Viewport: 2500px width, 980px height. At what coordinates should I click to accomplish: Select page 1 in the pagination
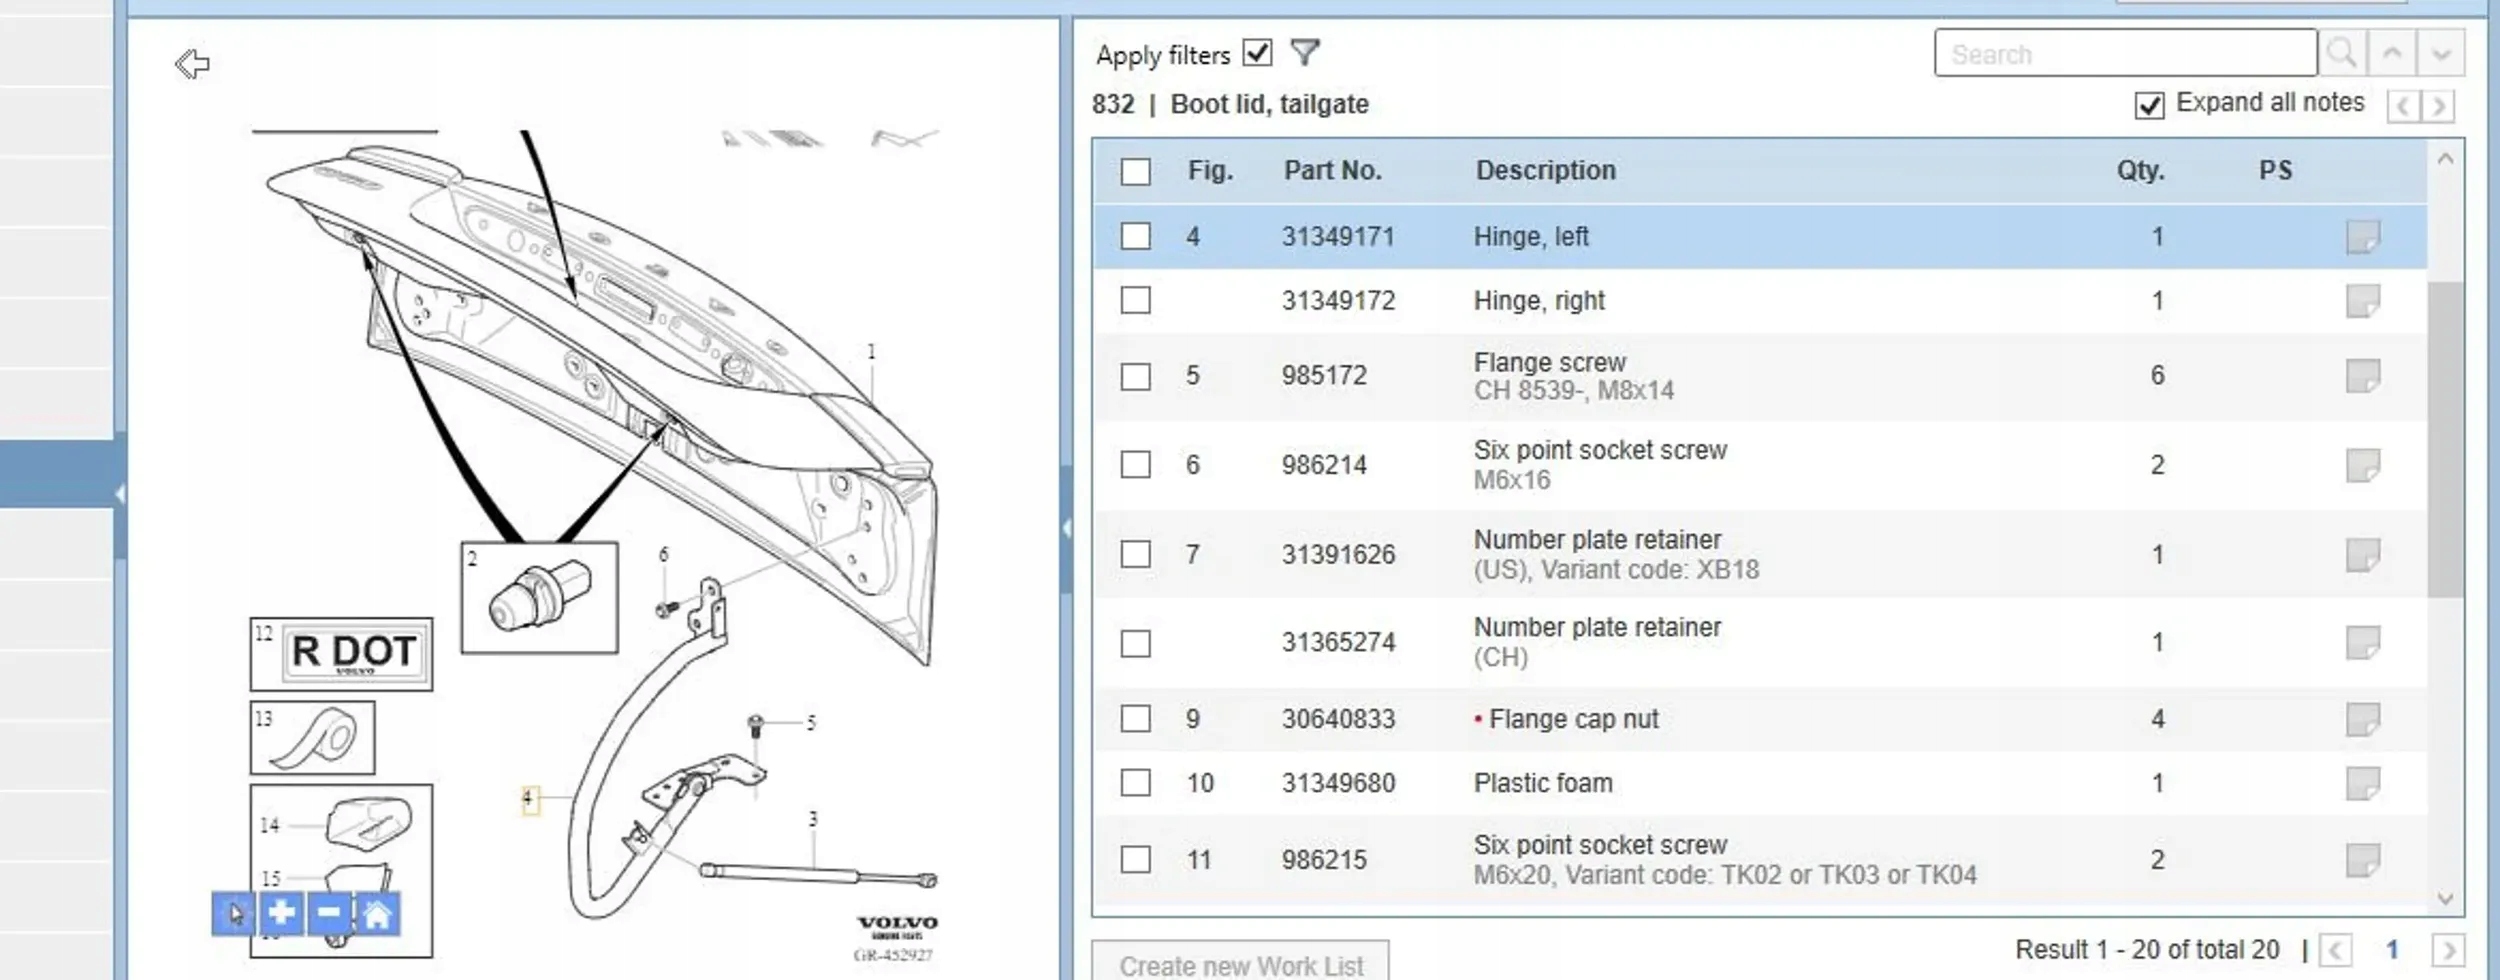coord(2392,949)
